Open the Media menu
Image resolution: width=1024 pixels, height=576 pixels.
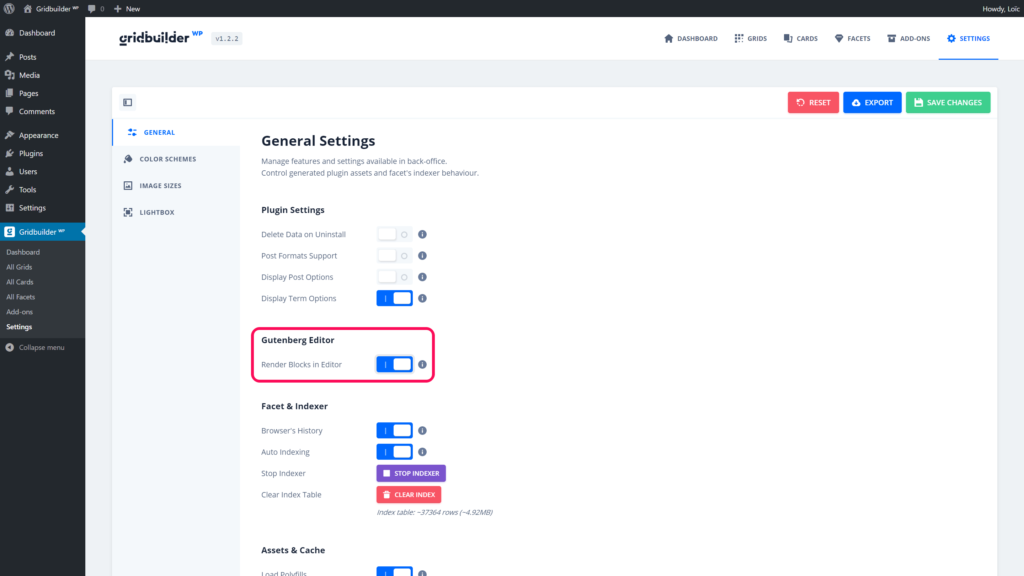click(42, 75)
